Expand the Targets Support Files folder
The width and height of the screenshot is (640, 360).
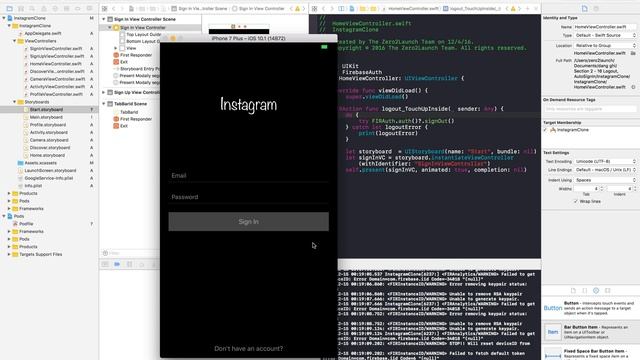pyautogui.click(x=9, y=254)
